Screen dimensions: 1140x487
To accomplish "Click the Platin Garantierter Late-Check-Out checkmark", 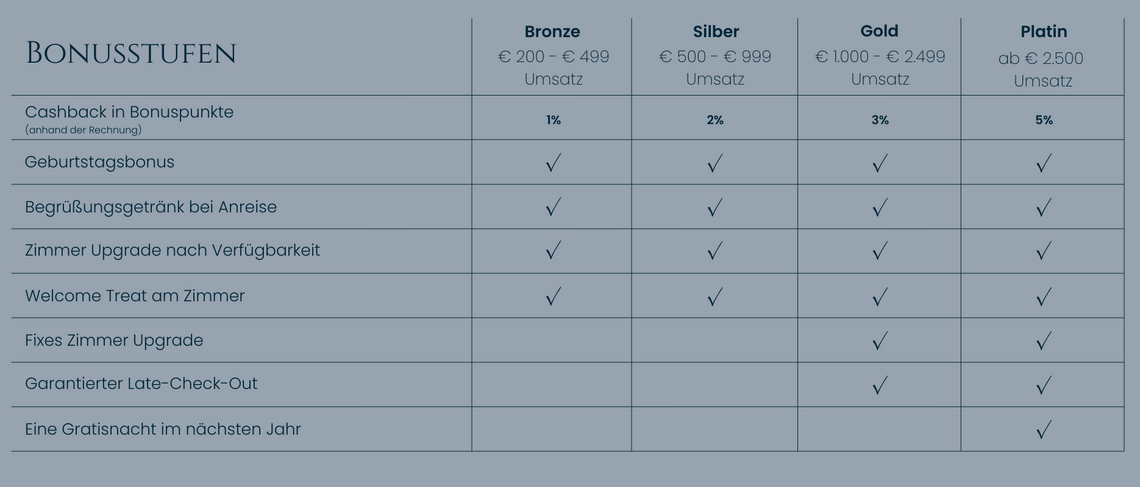I will pyautogui.click(x=1043, y=385).
